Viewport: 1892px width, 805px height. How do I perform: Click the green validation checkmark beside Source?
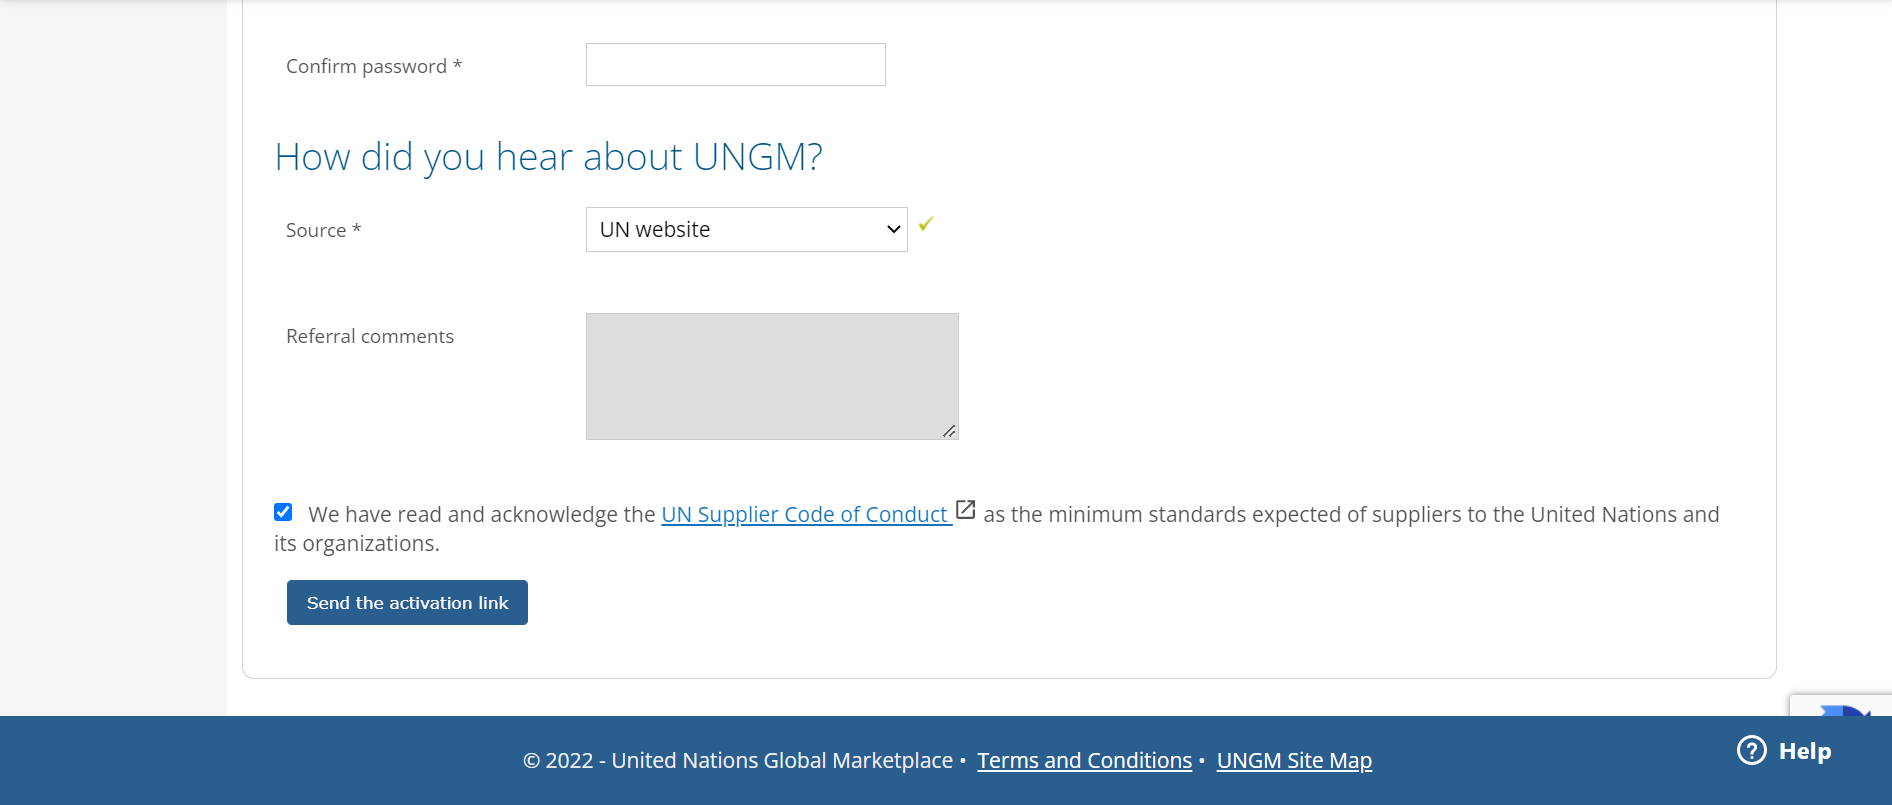coord(926,224)
